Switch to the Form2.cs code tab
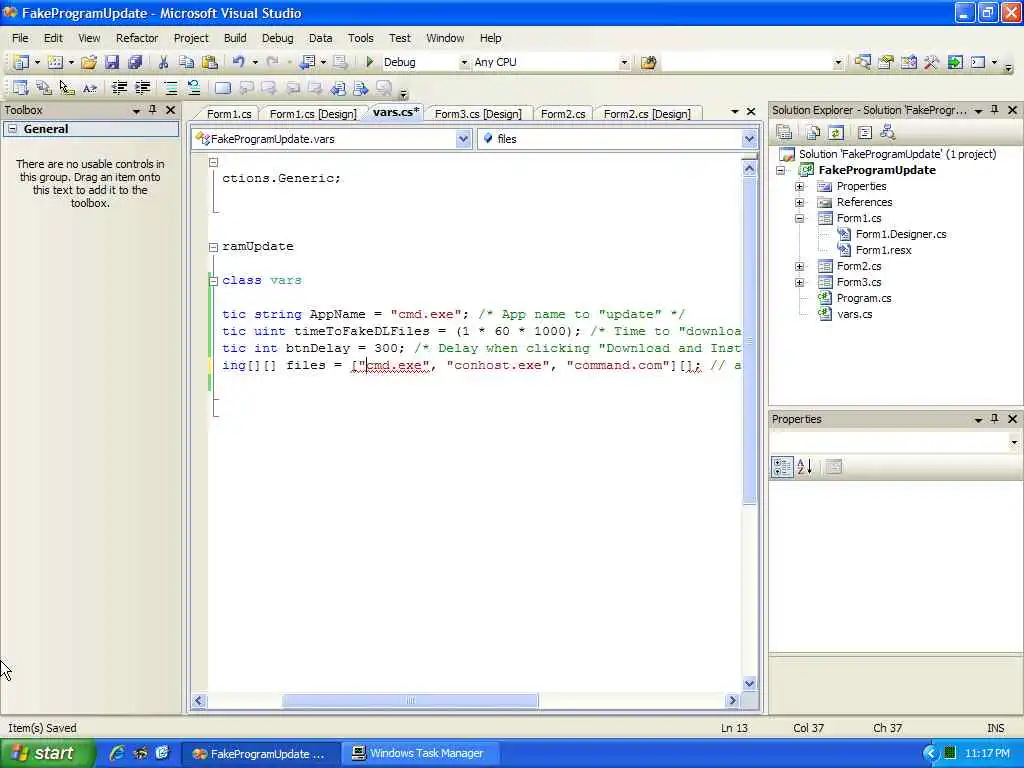Viewport: 1024px width, 768px height. click(563, 114)
